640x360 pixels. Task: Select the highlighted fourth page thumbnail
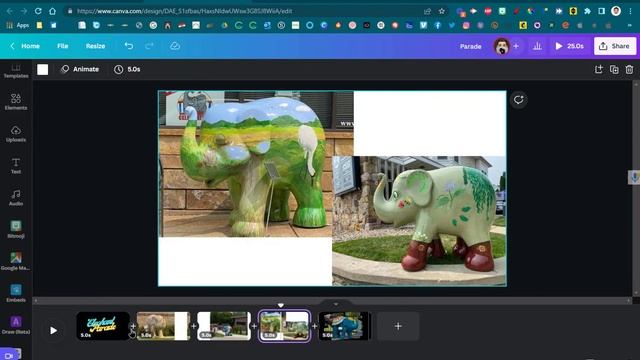pos(284,326)
